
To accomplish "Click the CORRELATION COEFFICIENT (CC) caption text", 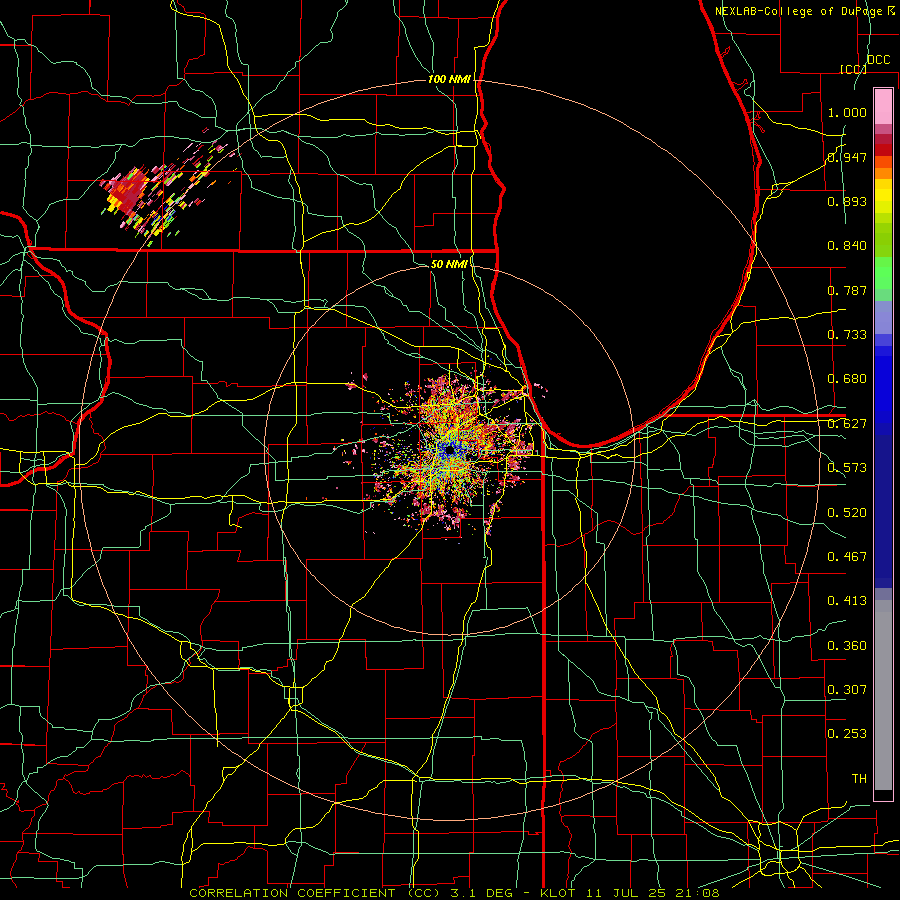I will coord(315,893).
